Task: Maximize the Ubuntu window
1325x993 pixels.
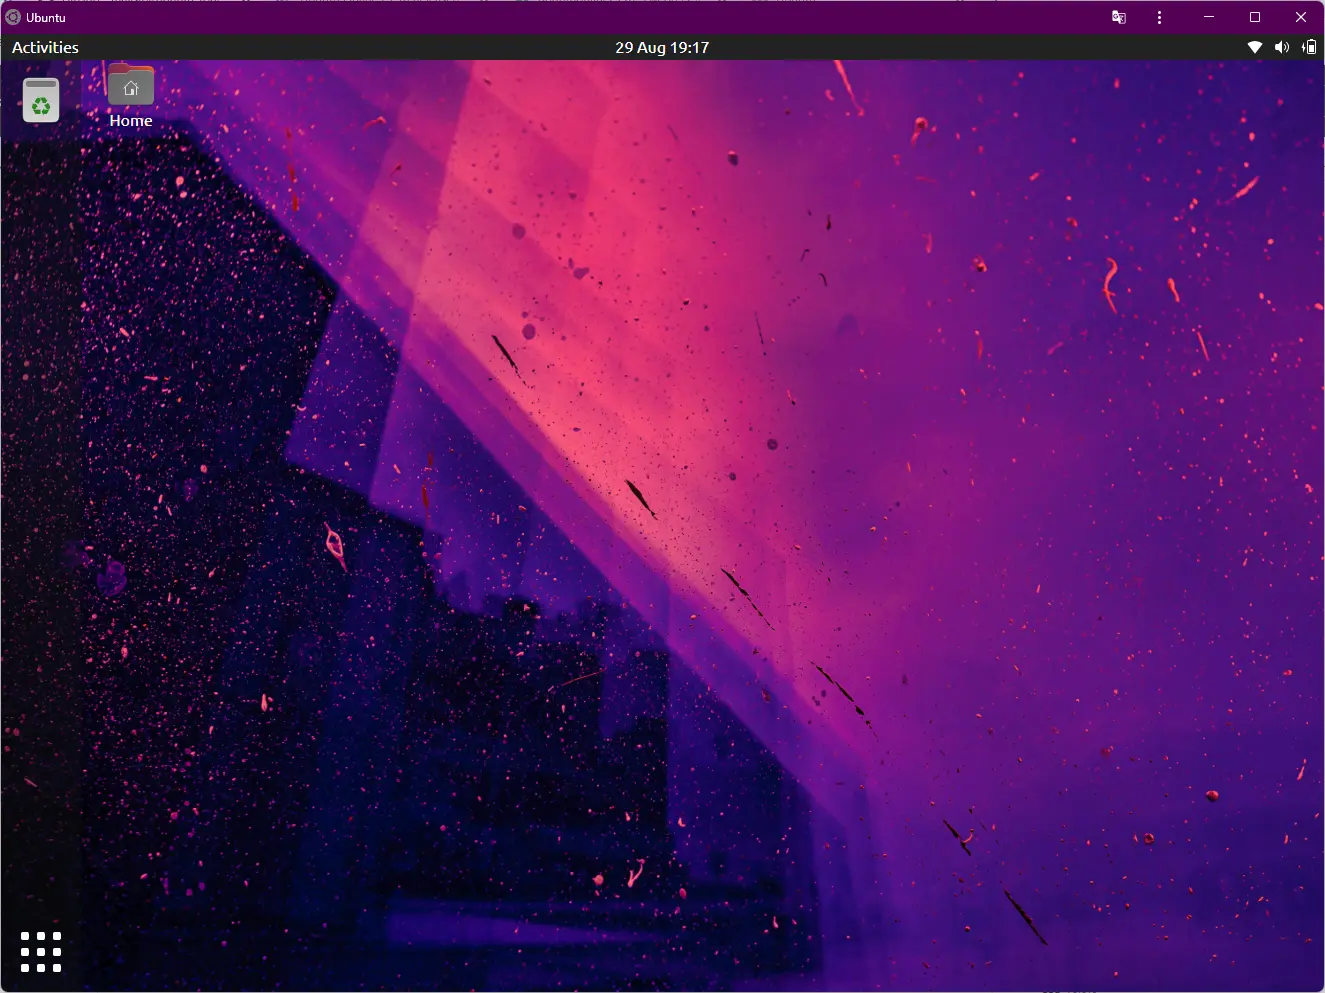Action: click(x=1255, y=17)
